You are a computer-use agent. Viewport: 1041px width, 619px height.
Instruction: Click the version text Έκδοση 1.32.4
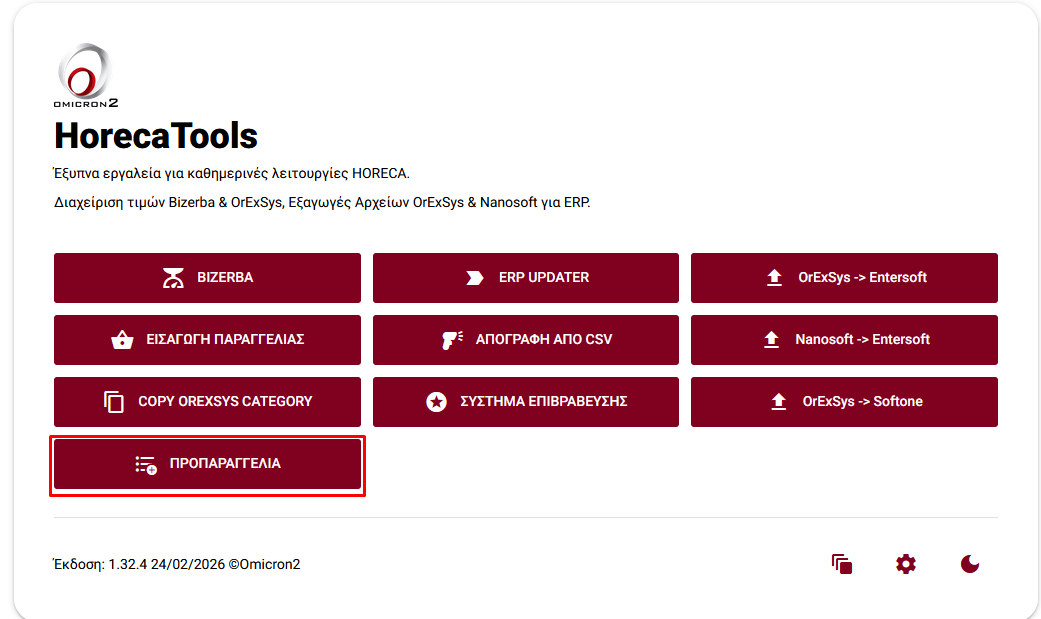coord(176,564)
